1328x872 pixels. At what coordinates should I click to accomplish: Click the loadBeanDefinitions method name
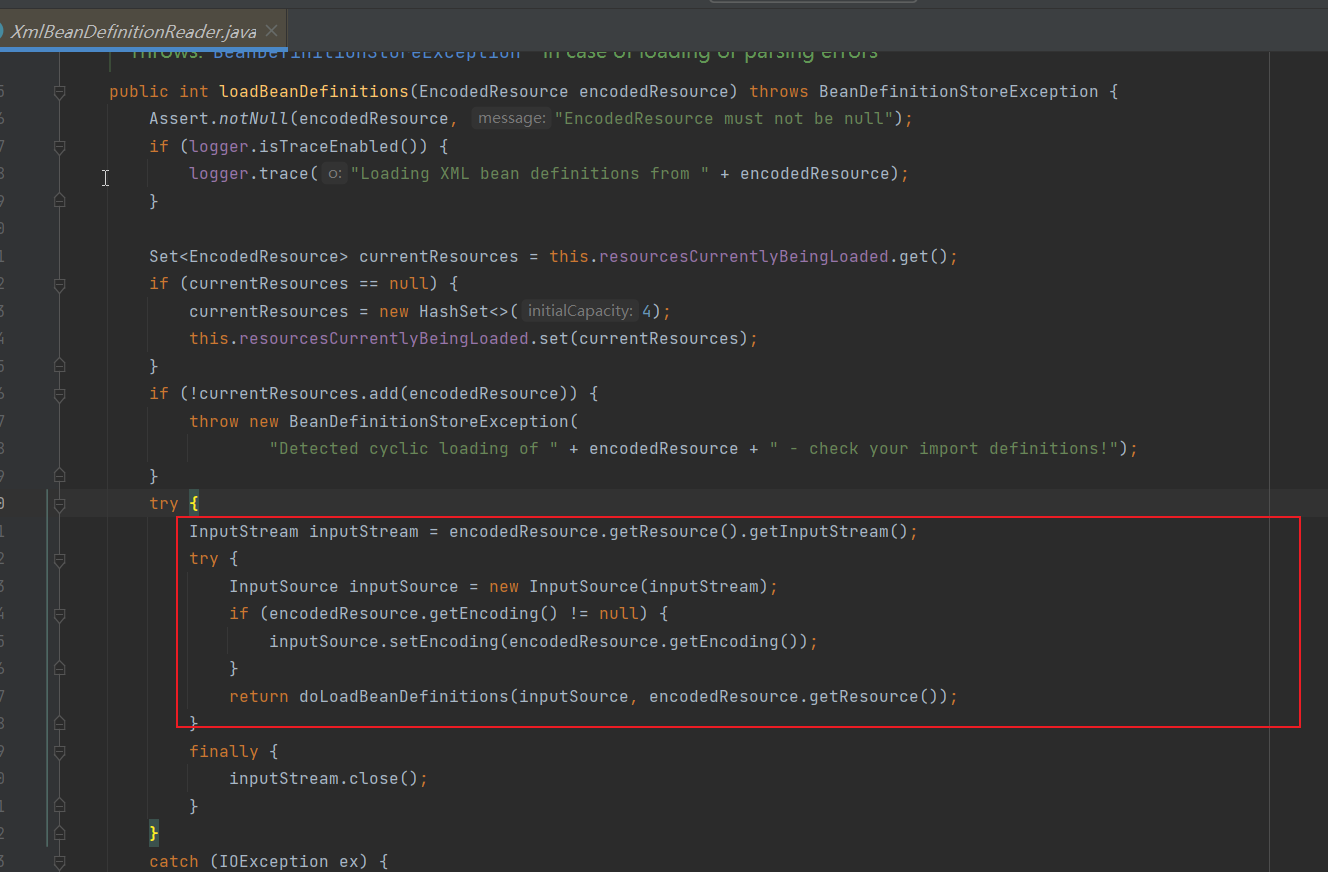(314, 92)
